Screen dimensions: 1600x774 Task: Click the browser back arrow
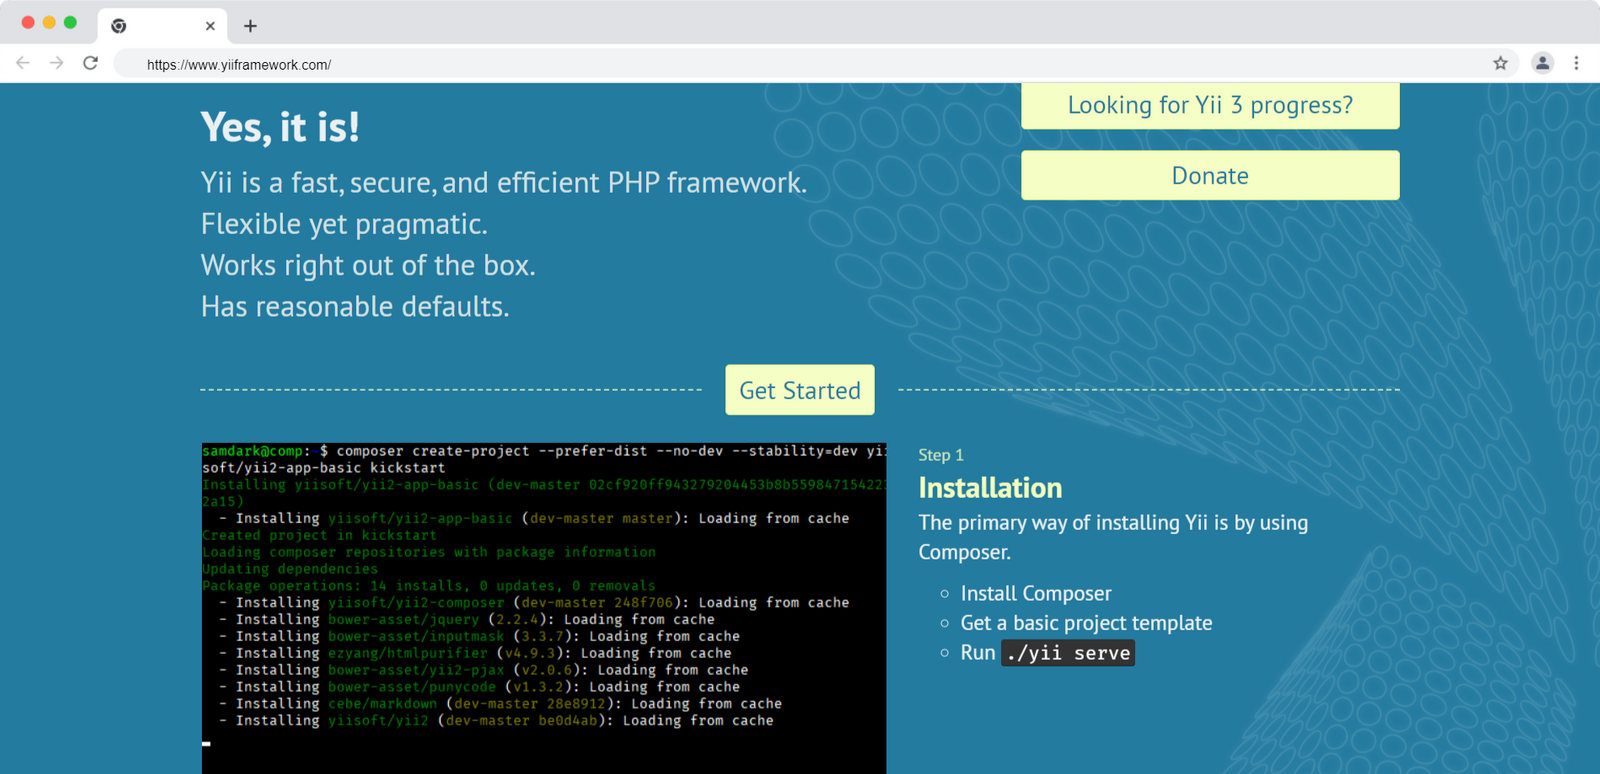(x=23, y=63)
